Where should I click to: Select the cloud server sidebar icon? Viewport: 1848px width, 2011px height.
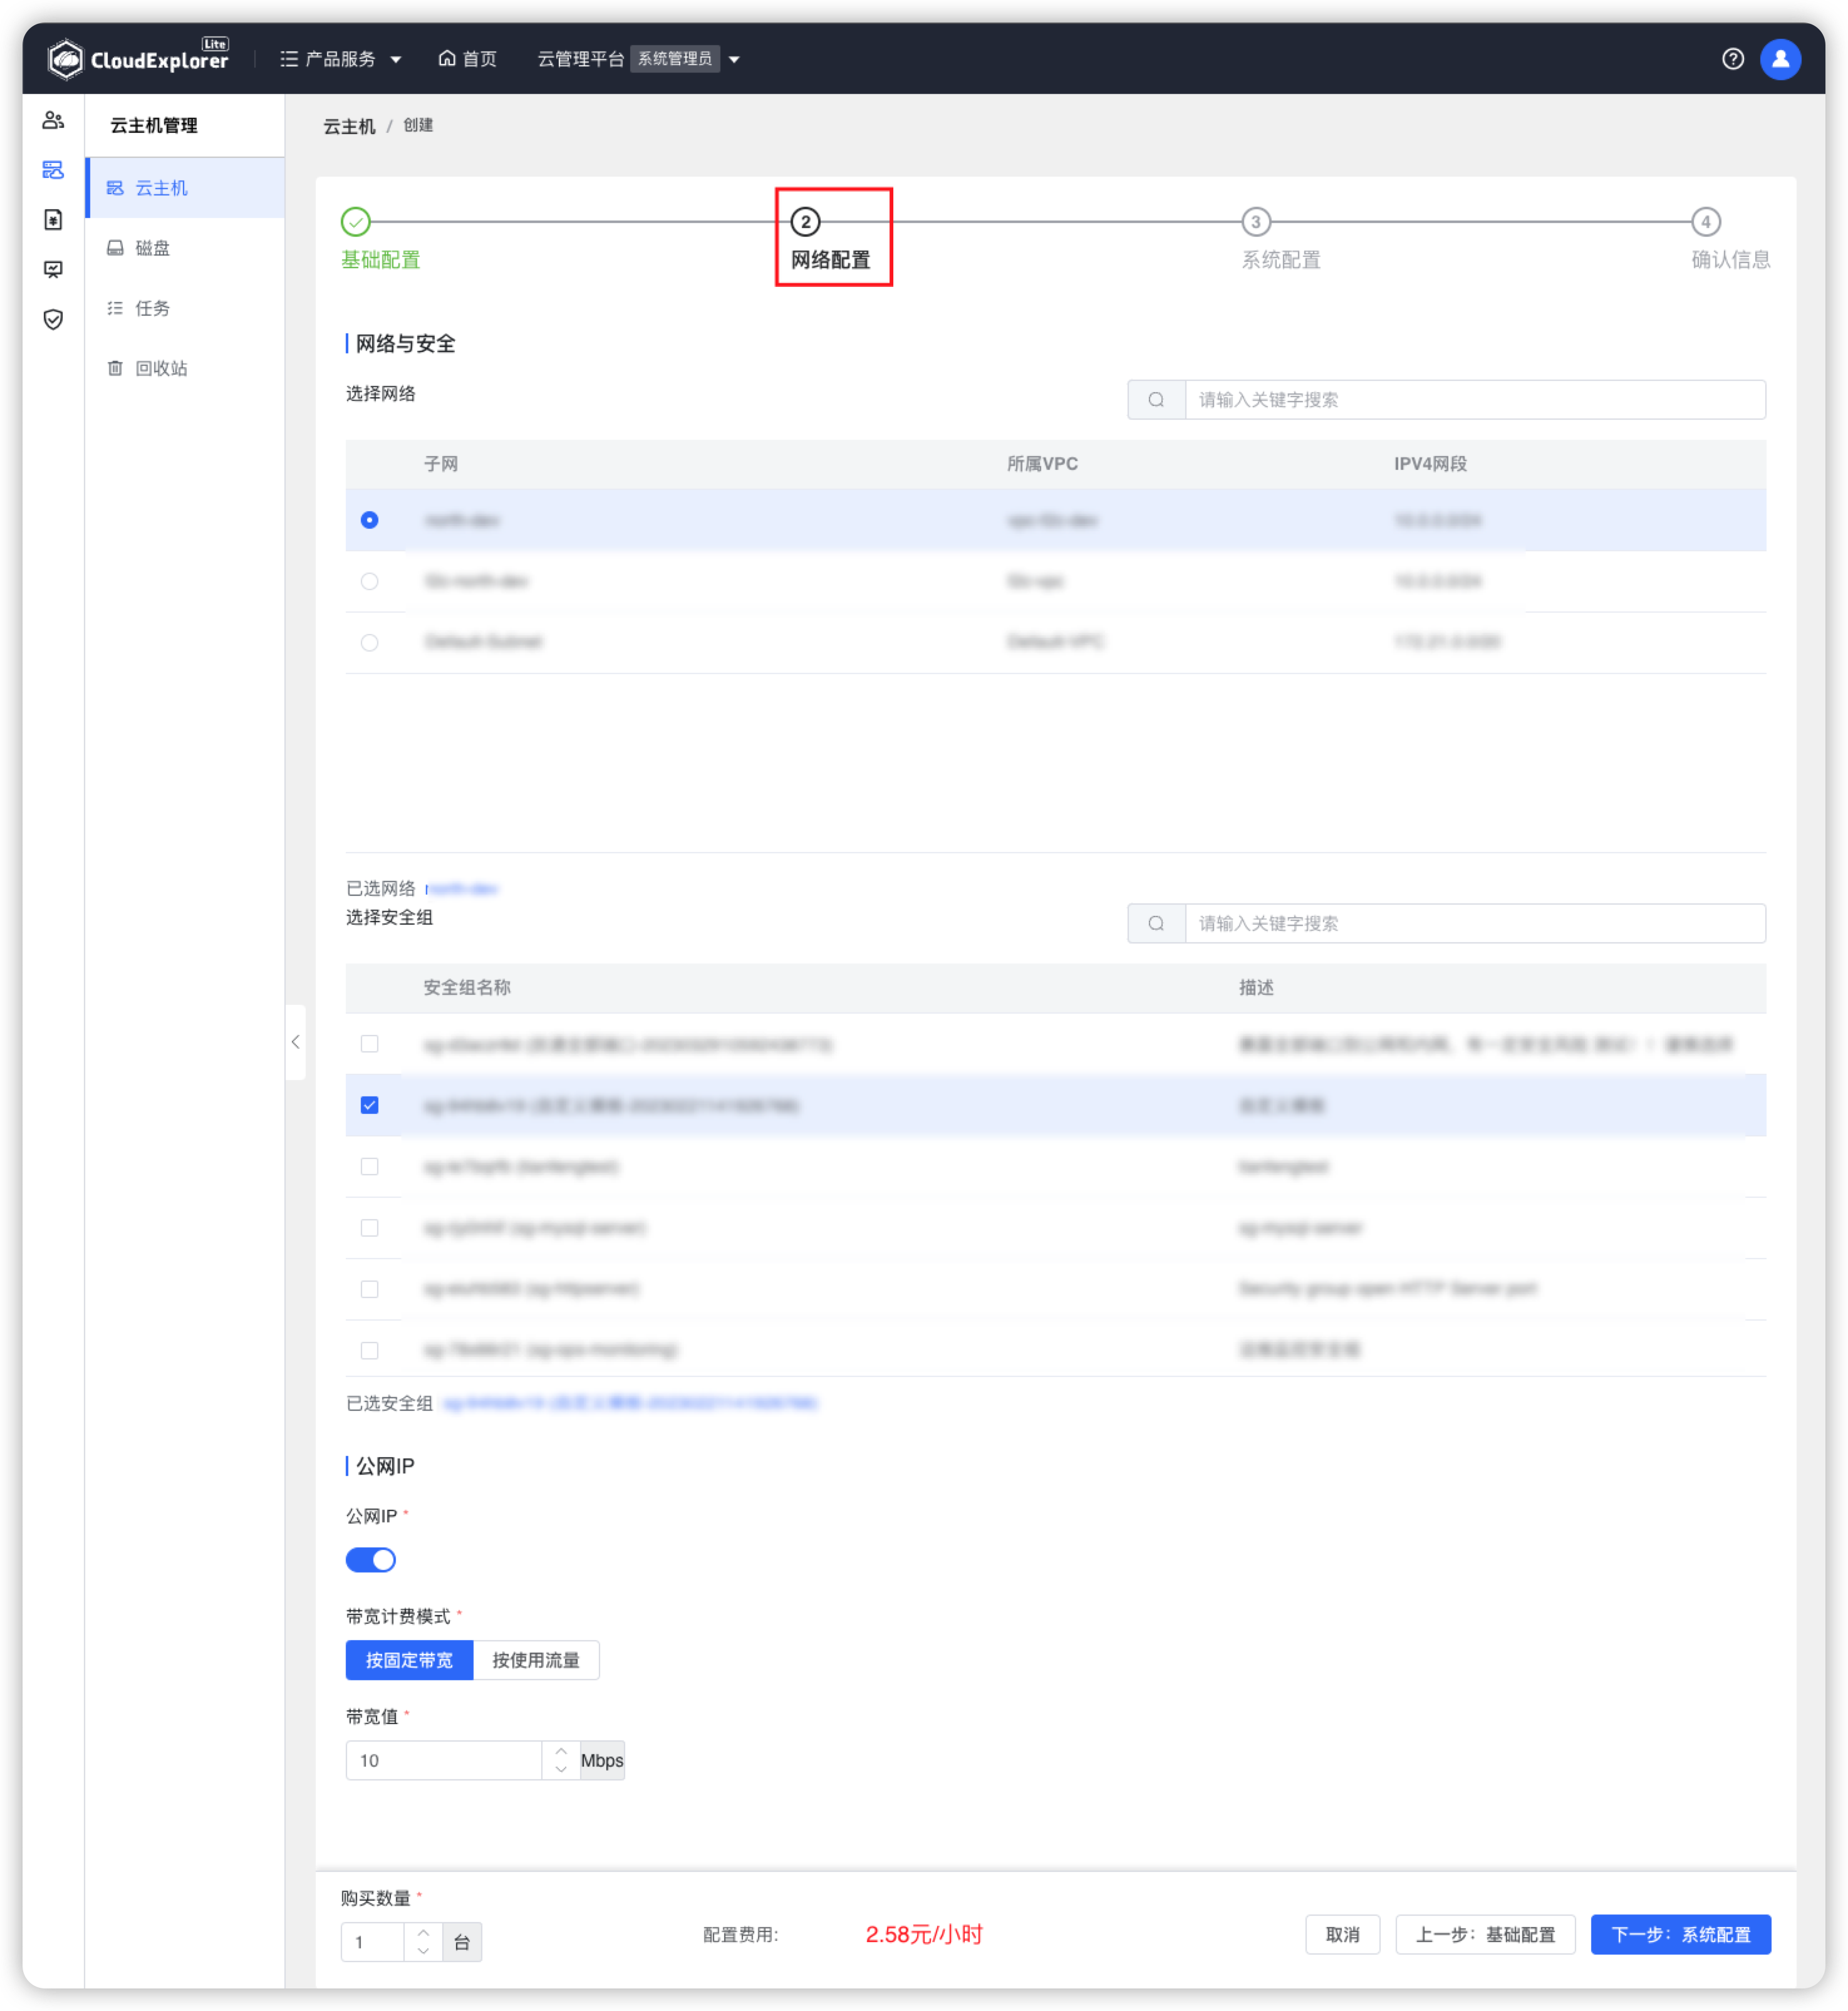[53, 170]
